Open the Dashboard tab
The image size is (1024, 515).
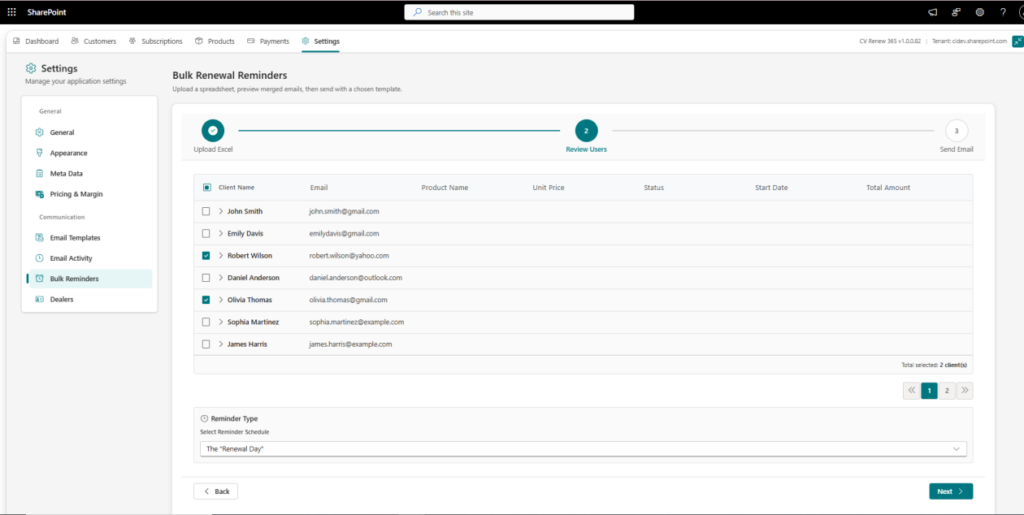coord(36,41)
